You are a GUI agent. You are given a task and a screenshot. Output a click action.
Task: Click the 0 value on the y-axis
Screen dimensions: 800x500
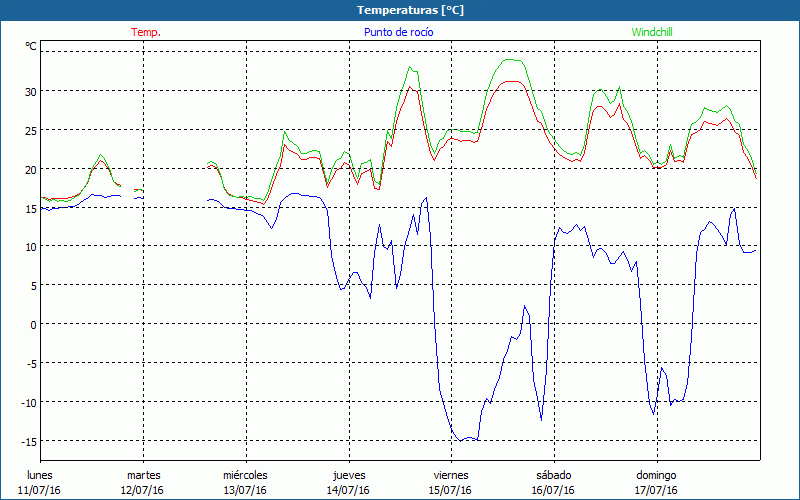[33, 324]
